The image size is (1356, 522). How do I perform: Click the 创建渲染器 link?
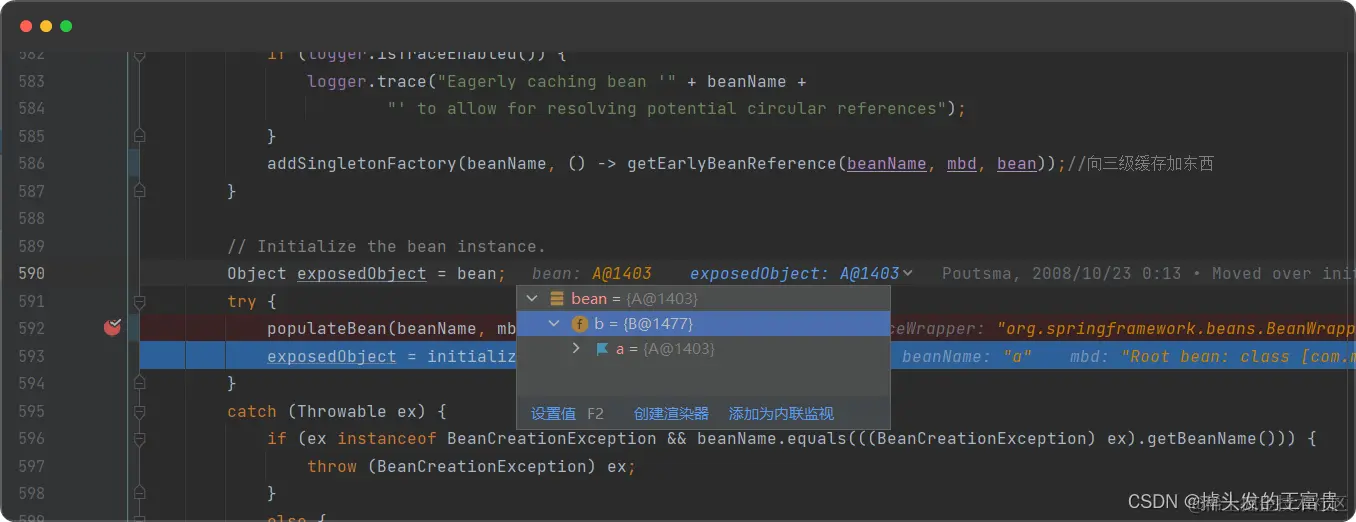click(x=671, y=413)
